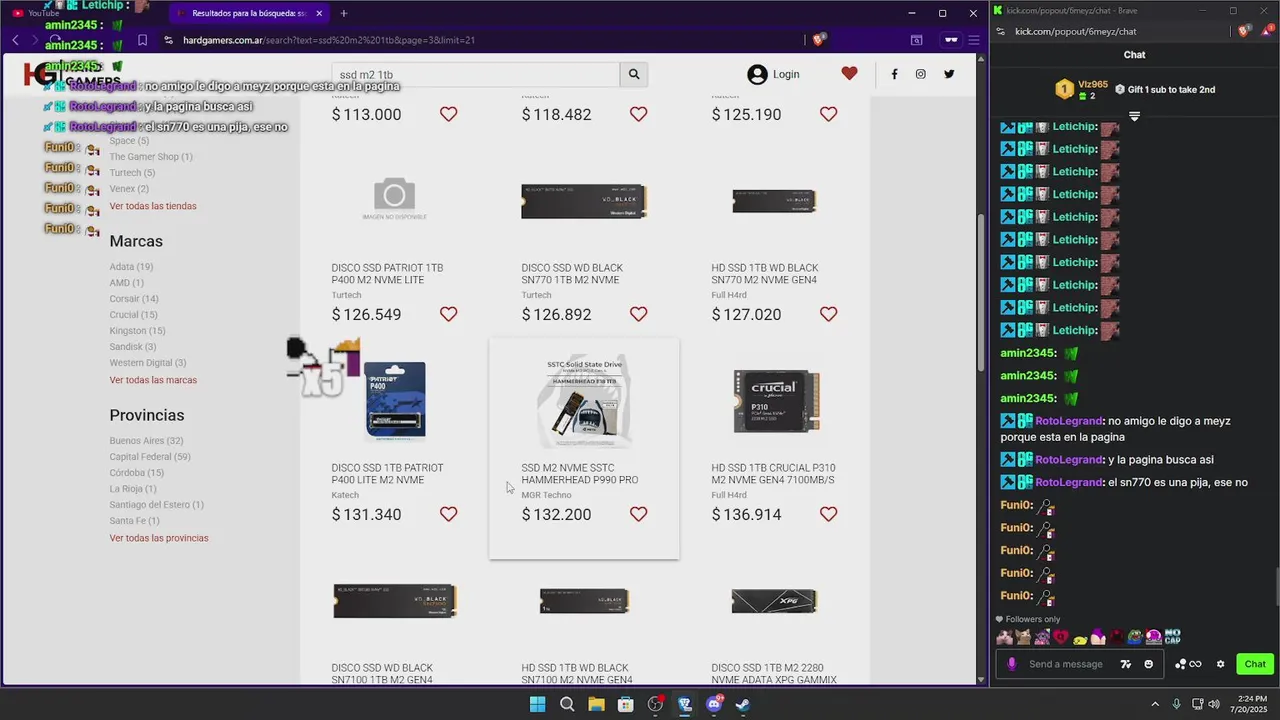Favorite the $125.190 product
The height and width of the screenshot is (720, 1280).
(x=829, y=114)
